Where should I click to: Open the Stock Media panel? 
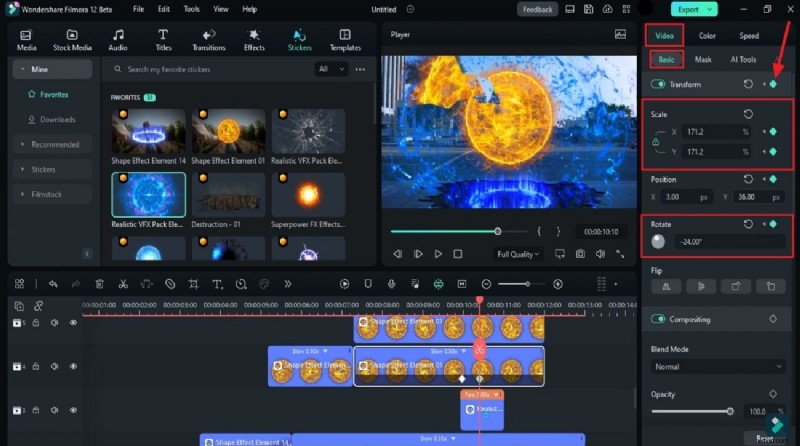[72, 40]
